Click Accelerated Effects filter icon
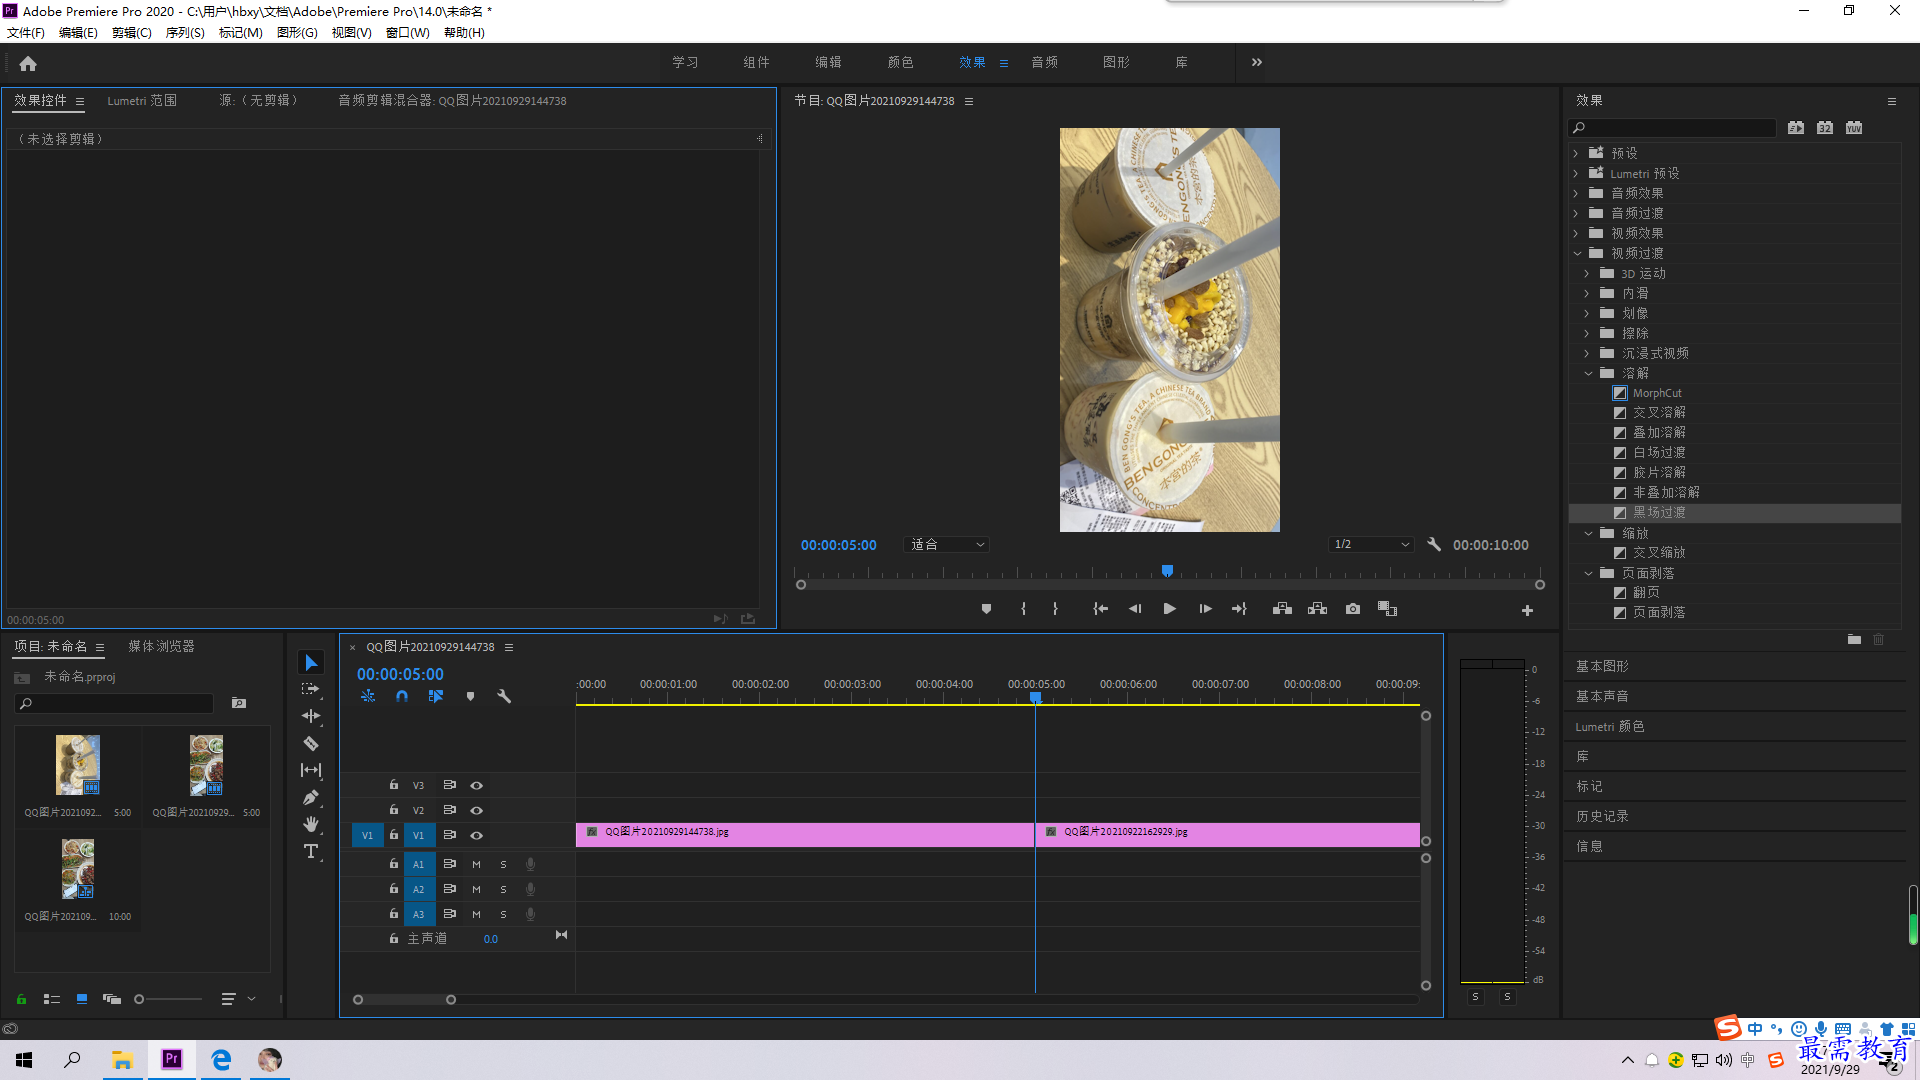The height and width of the screenshot is (1080, 1920). (x=1796, y=128)
